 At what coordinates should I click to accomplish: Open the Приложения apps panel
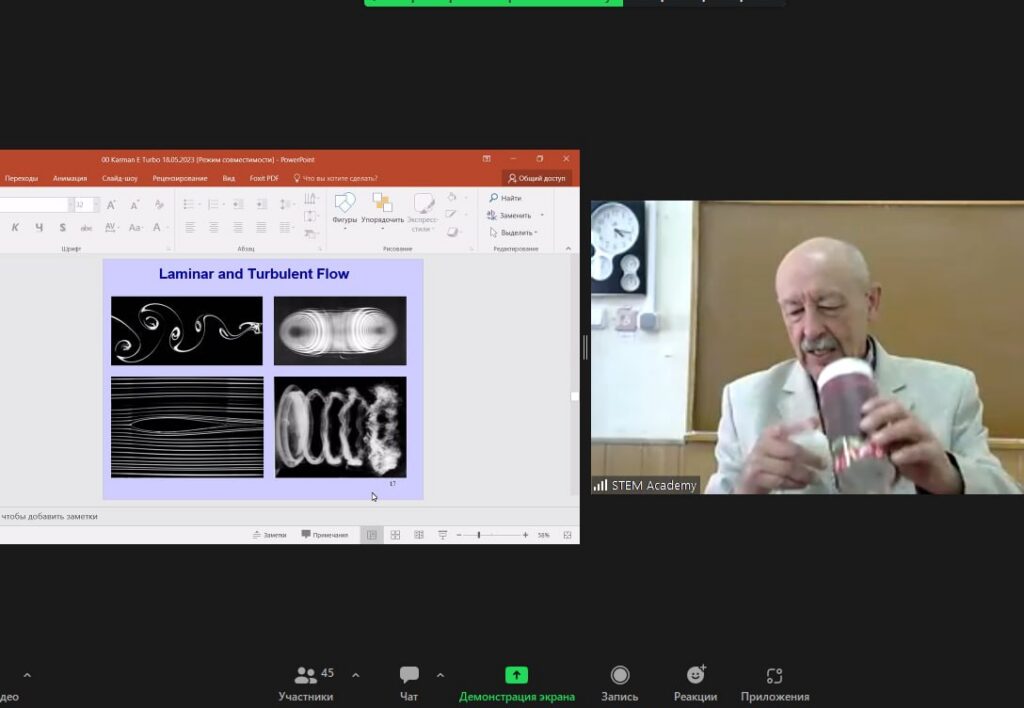[x=774, y=683]
